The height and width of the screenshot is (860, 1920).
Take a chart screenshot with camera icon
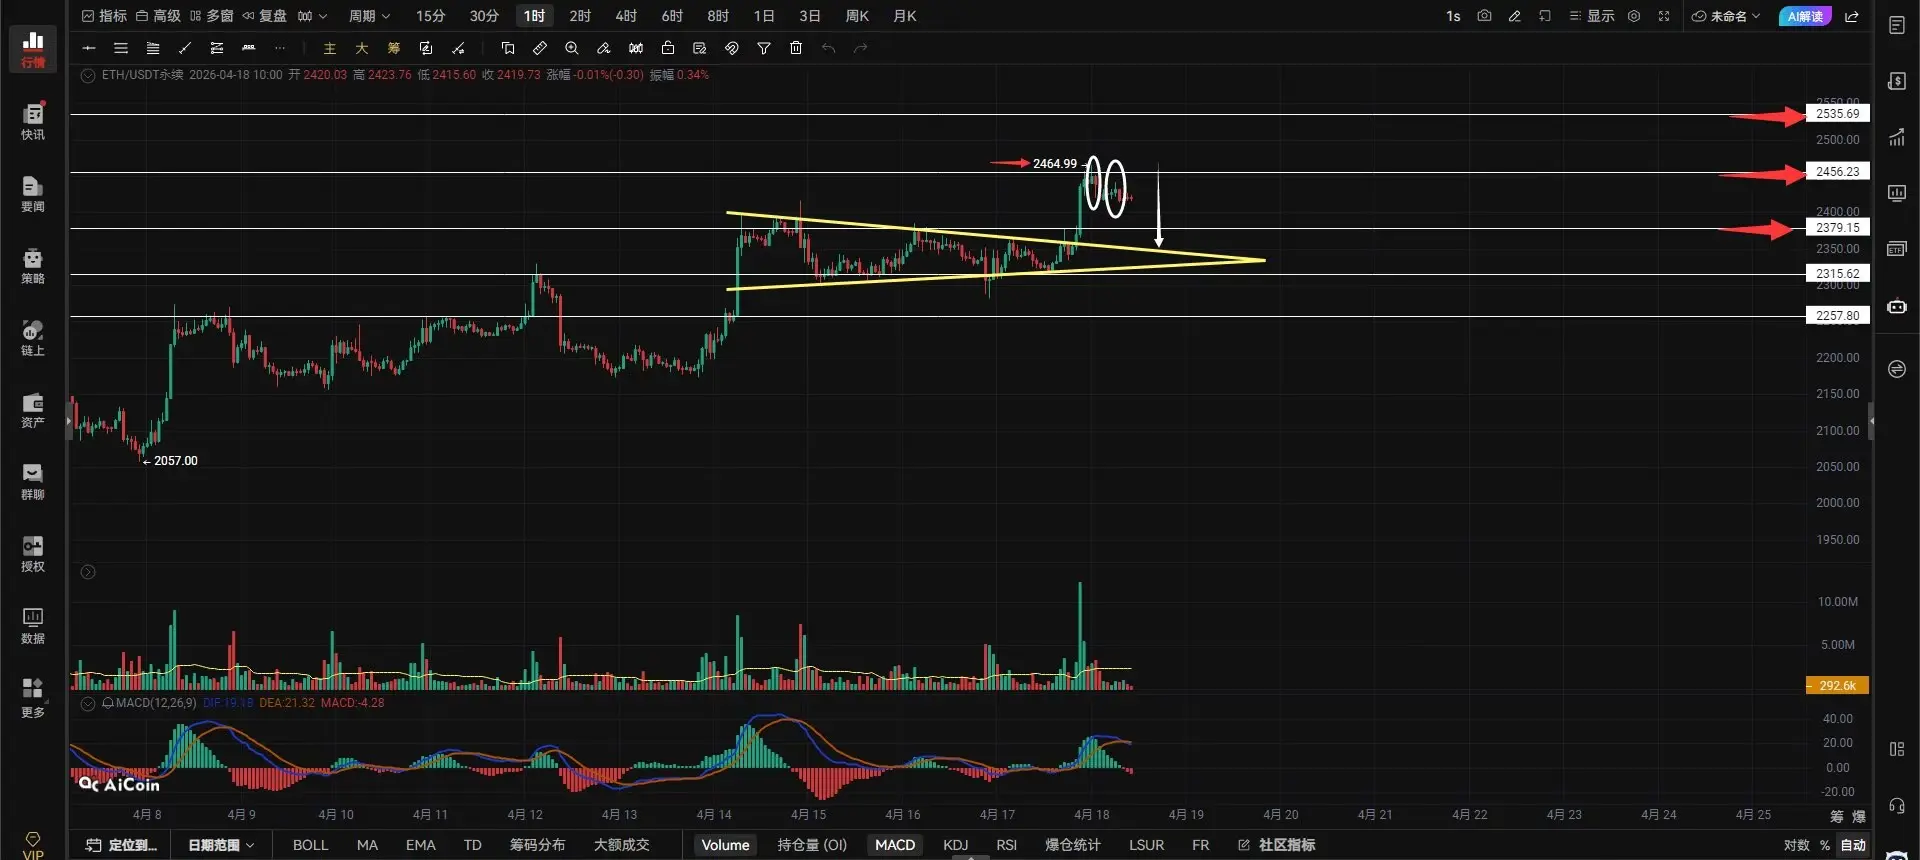point(1484,16)
